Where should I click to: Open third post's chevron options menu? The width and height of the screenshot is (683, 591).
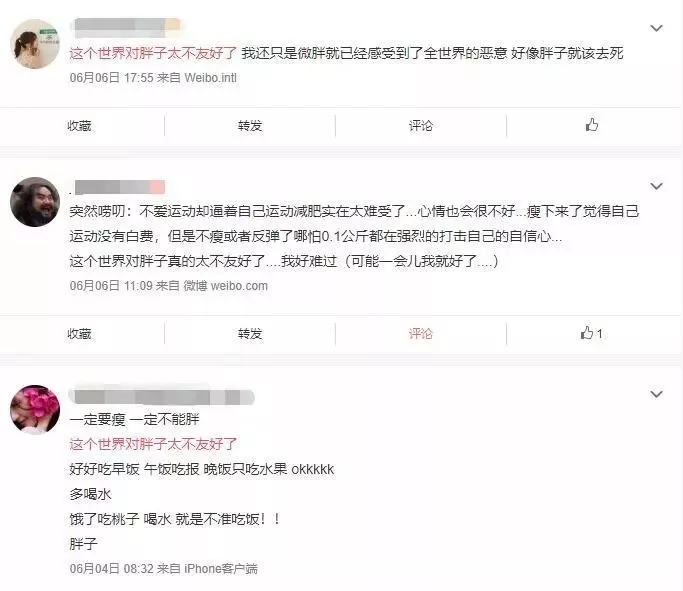pyautogui.click(x=656, y=394)
